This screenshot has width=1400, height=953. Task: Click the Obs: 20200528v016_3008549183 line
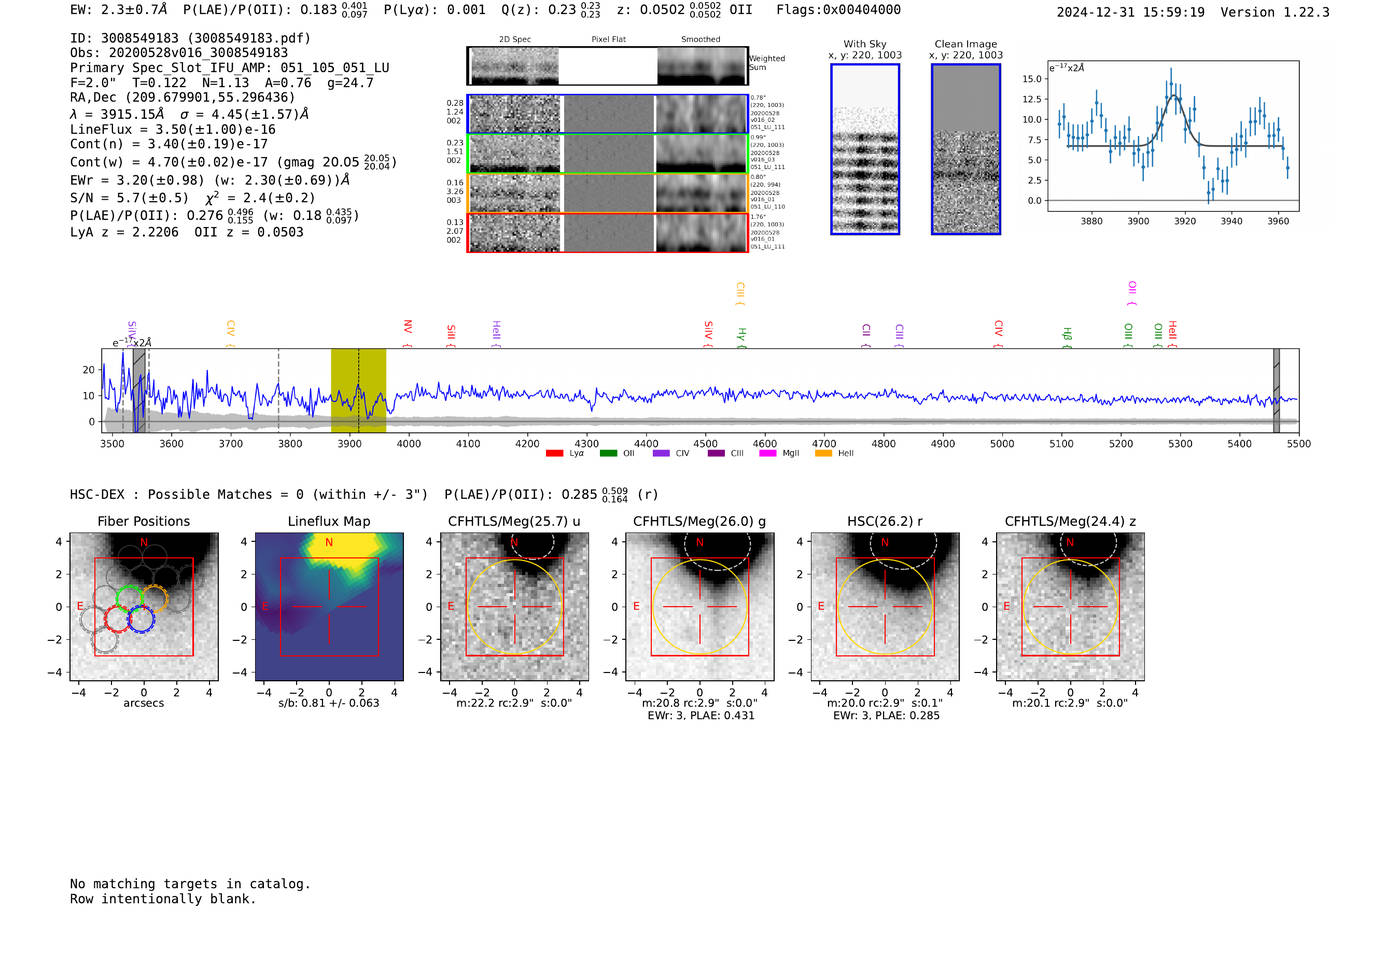[179, 53]
